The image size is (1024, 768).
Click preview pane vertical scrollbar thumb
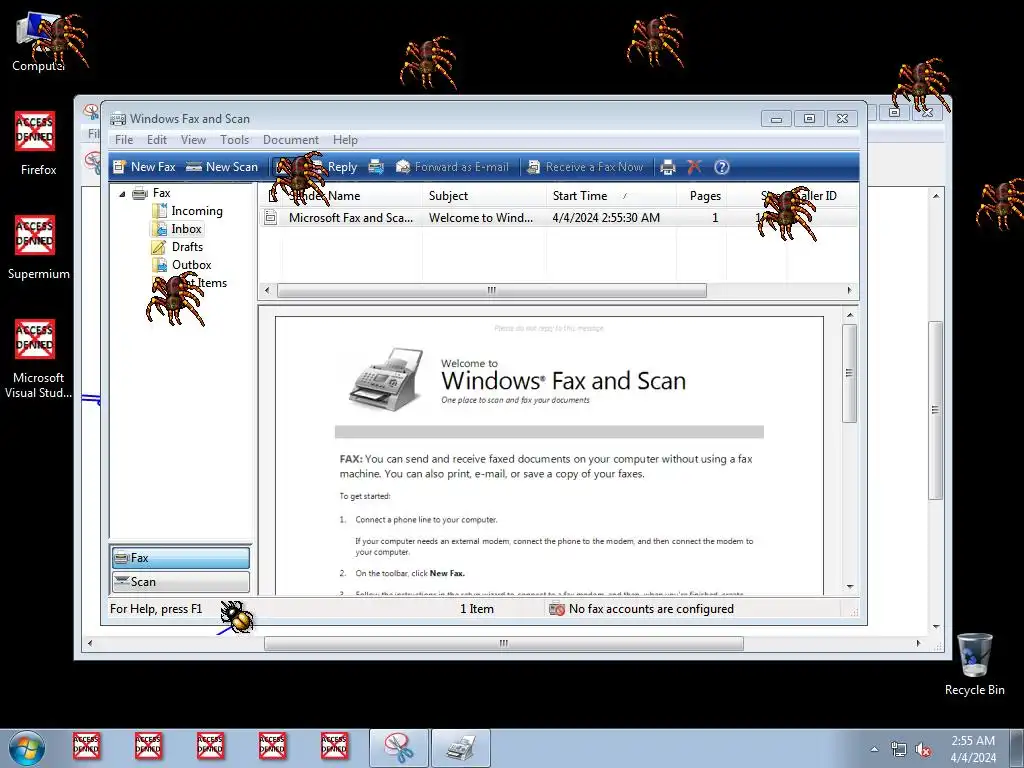[x=850, y=374]
